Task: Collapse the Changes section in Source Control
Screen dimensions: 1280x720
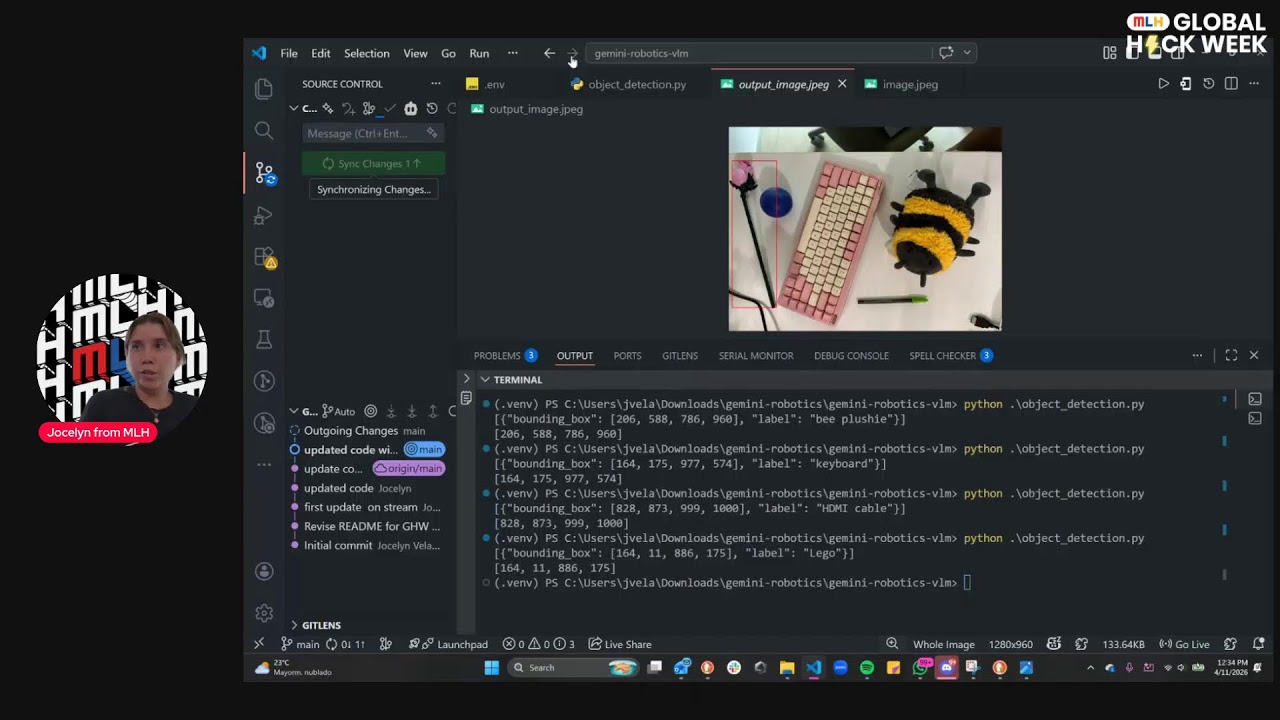Action: pos(294,108)
